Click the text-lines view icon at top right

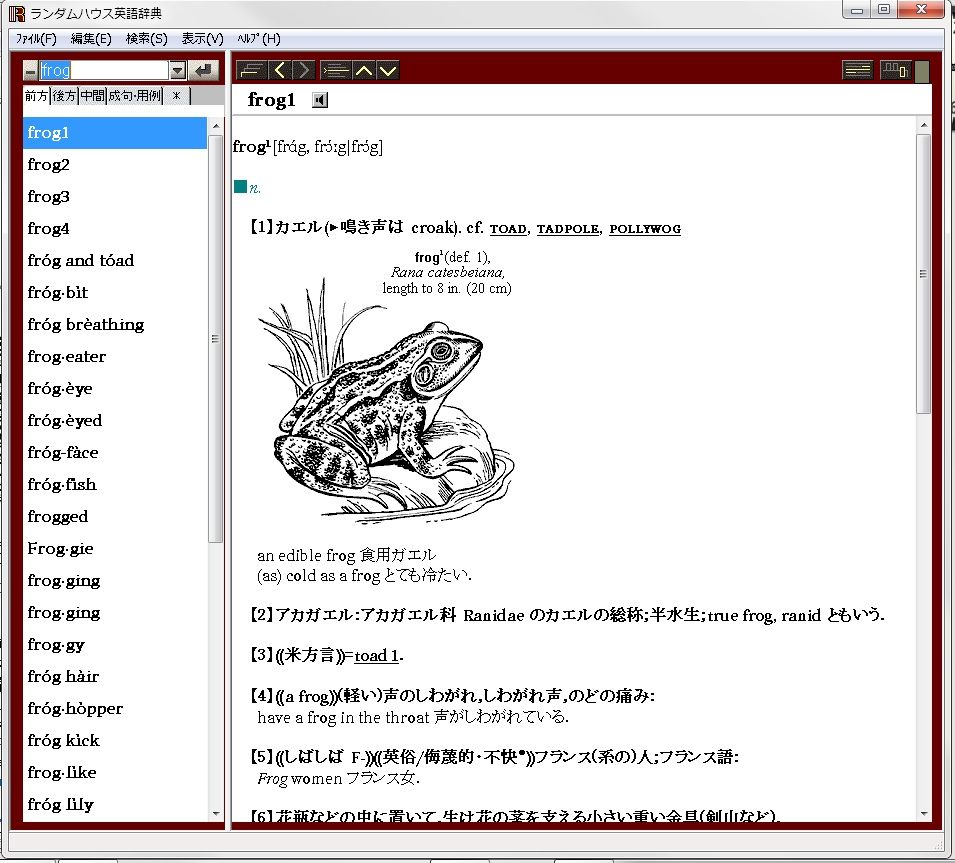click(858, 71)
